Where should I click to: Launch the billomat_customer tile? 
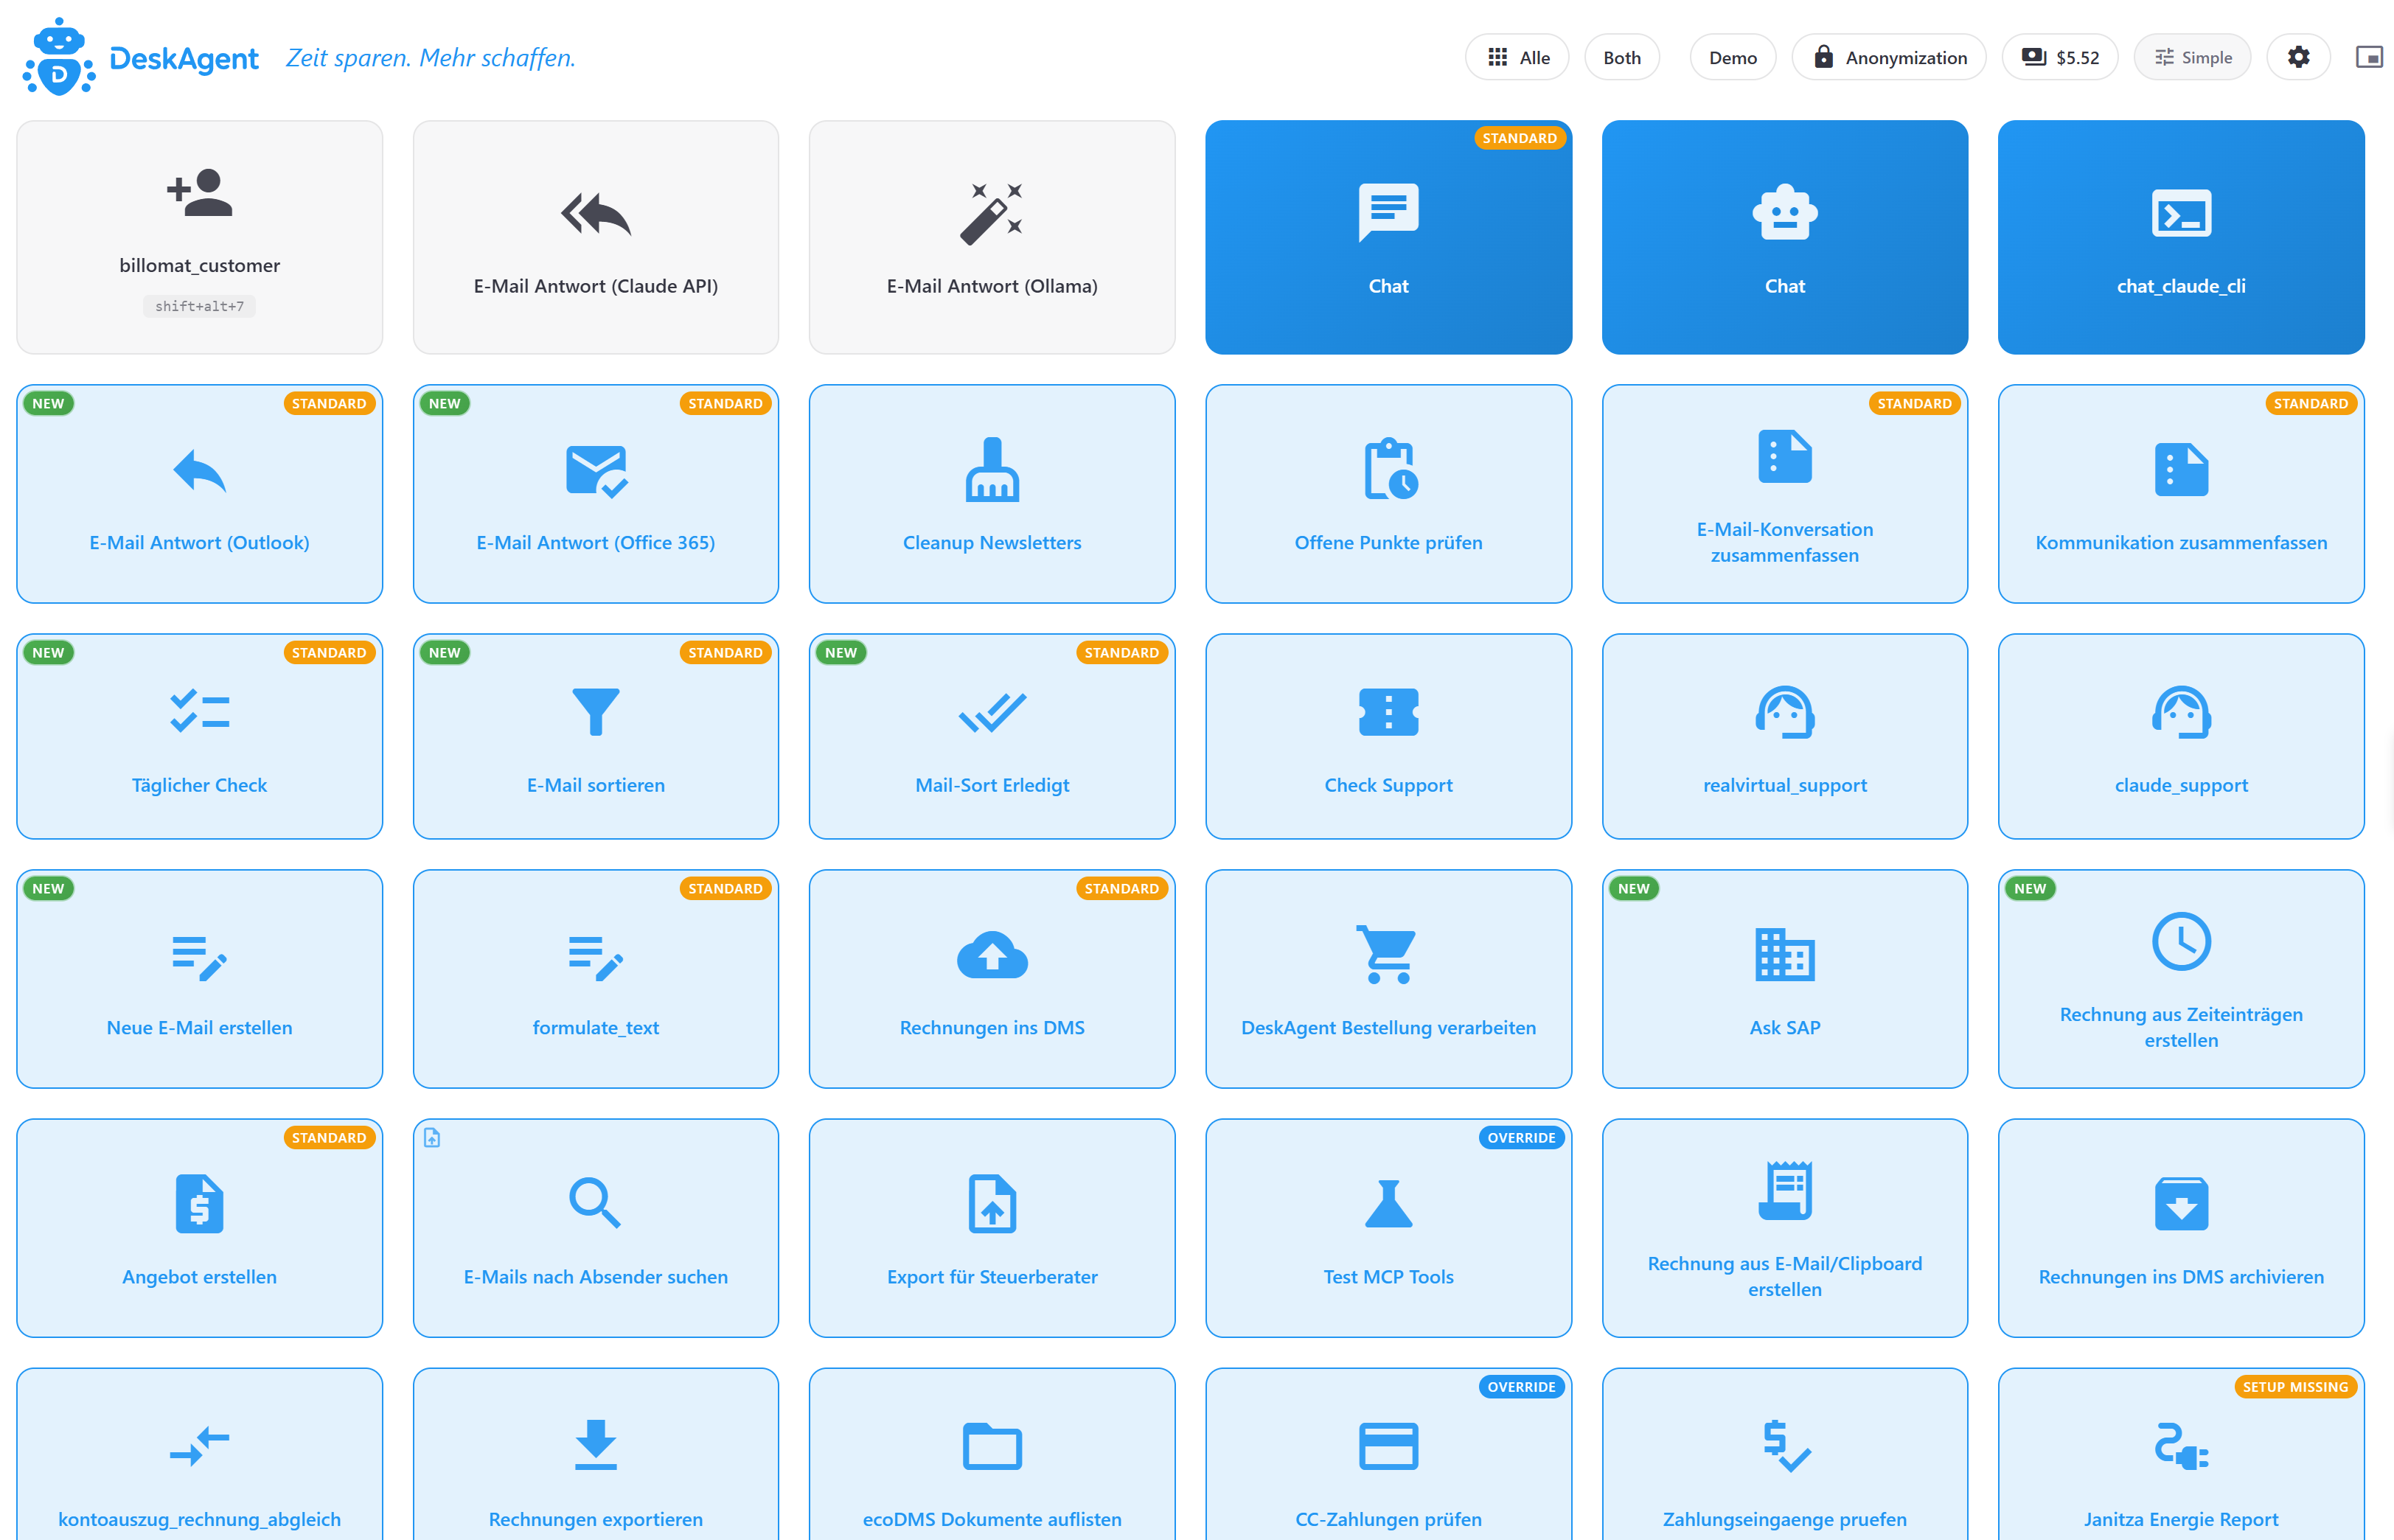(x=199, y=237)
